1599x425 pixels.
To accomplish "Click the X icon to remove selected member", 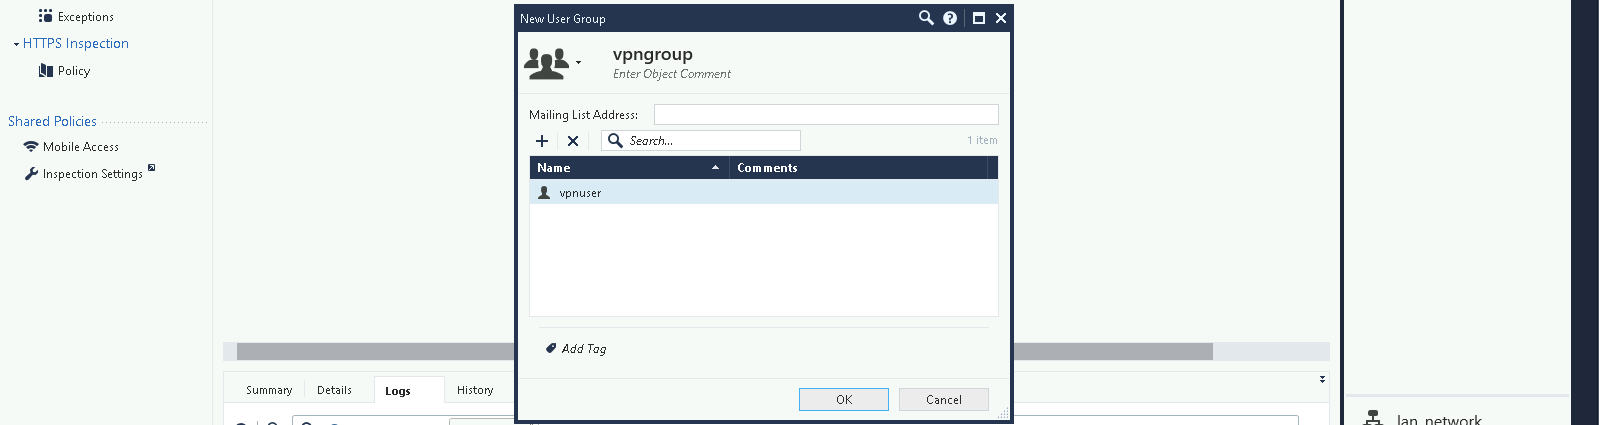I will click(573, 141).
